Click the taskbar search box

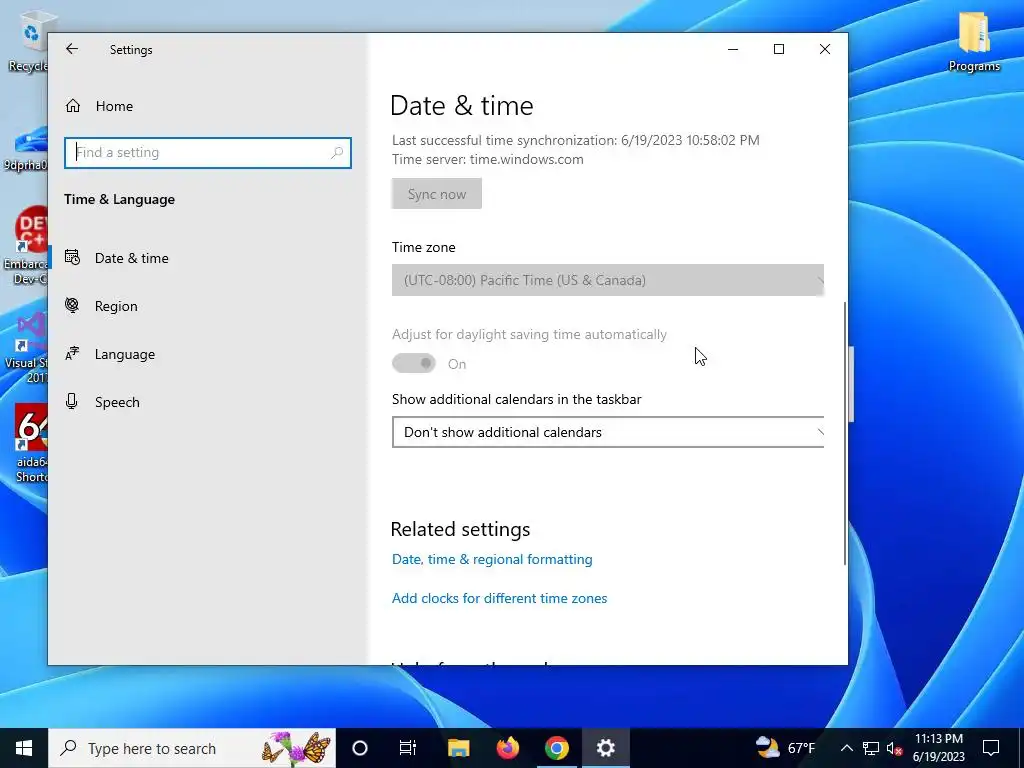pyautogui.click(x=192, y=748)
